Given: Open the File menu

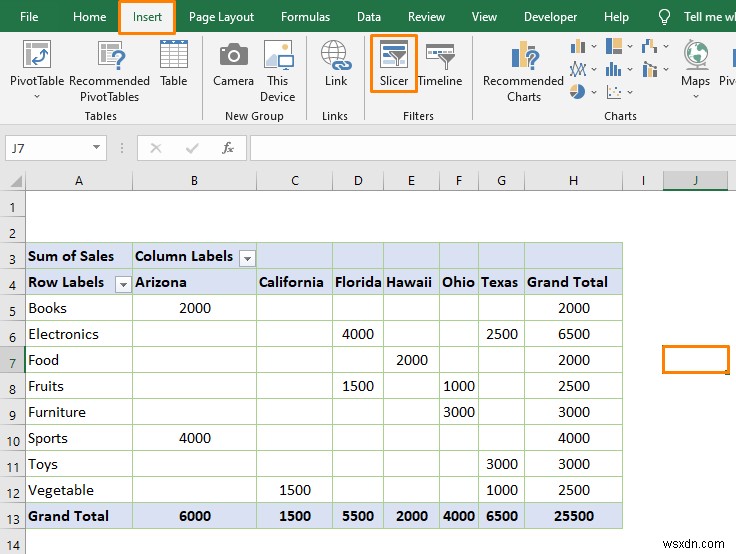Looking at the screenshot, I should click(x=30, y=17).
